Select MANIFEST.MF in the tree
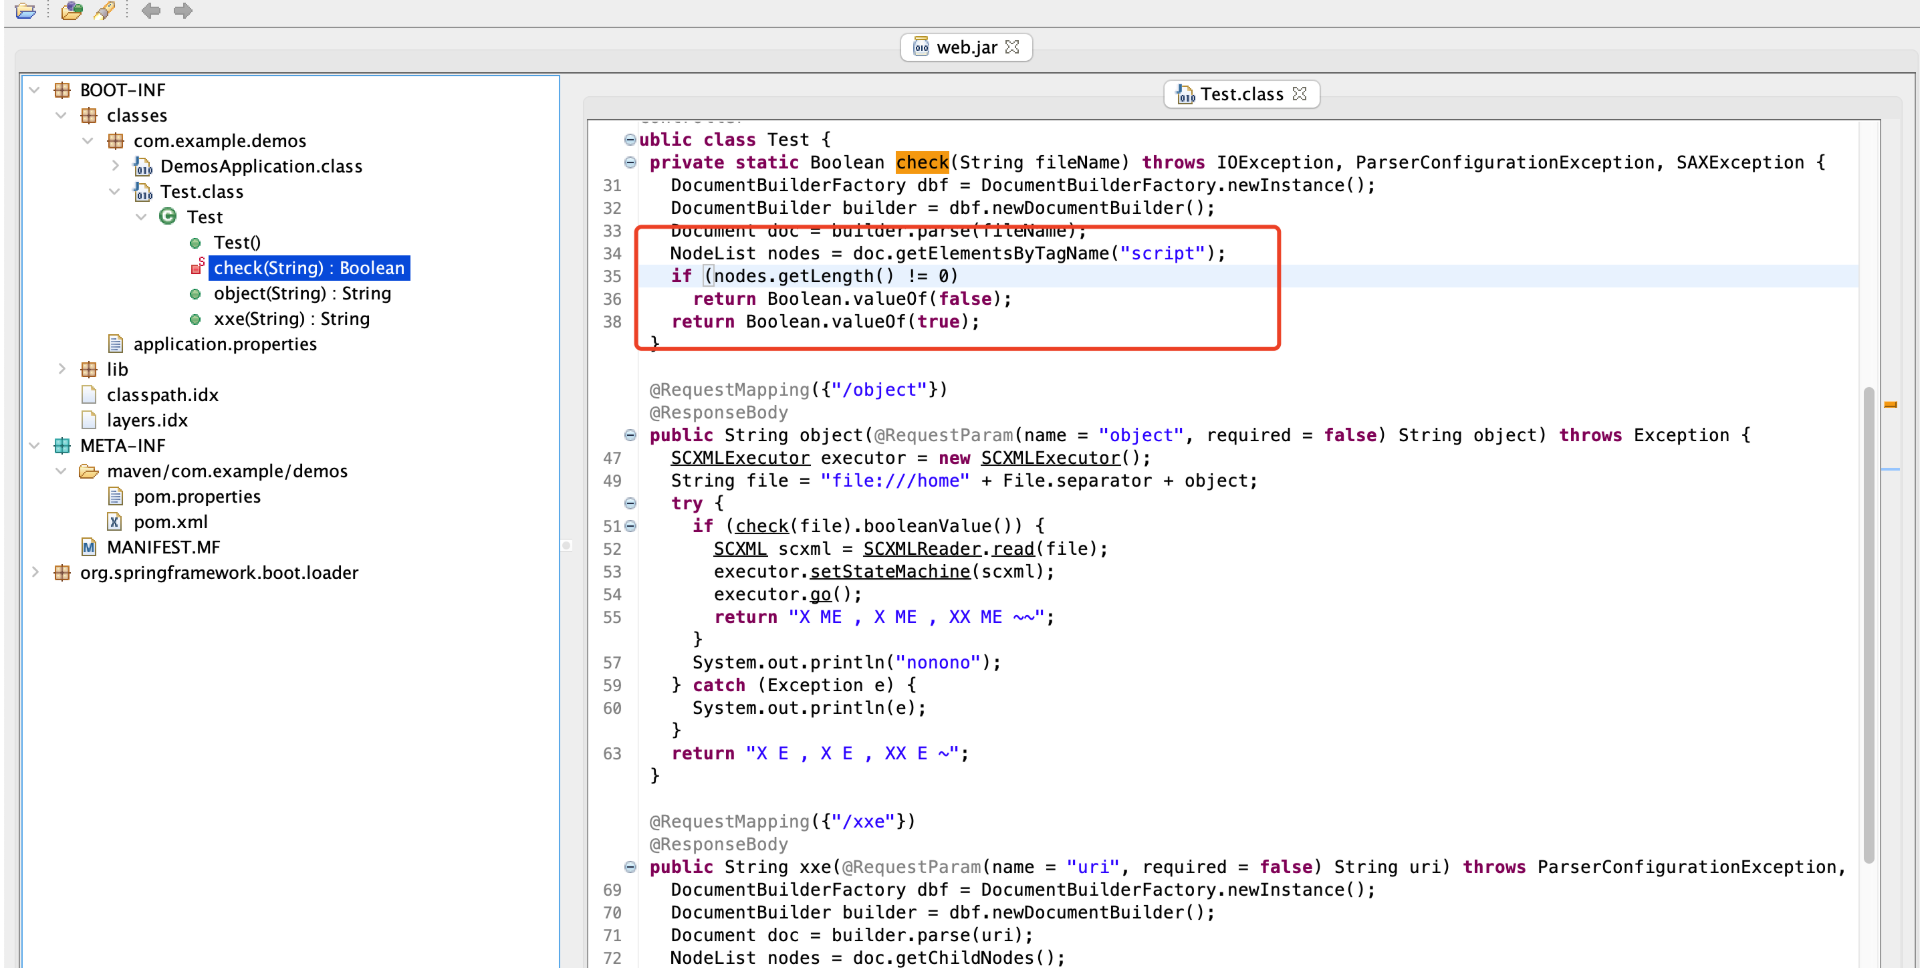The width and height of the screenshot is (1920, 968). 163,547
